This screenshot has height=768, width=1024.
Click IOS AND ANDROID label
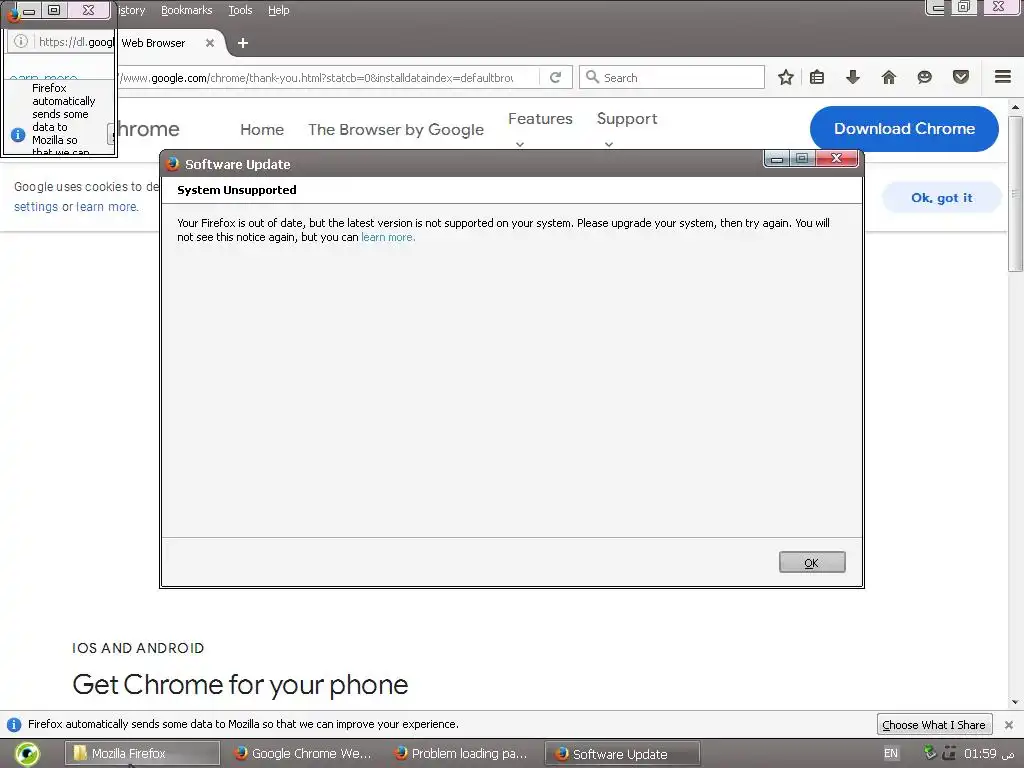[138, 648]
